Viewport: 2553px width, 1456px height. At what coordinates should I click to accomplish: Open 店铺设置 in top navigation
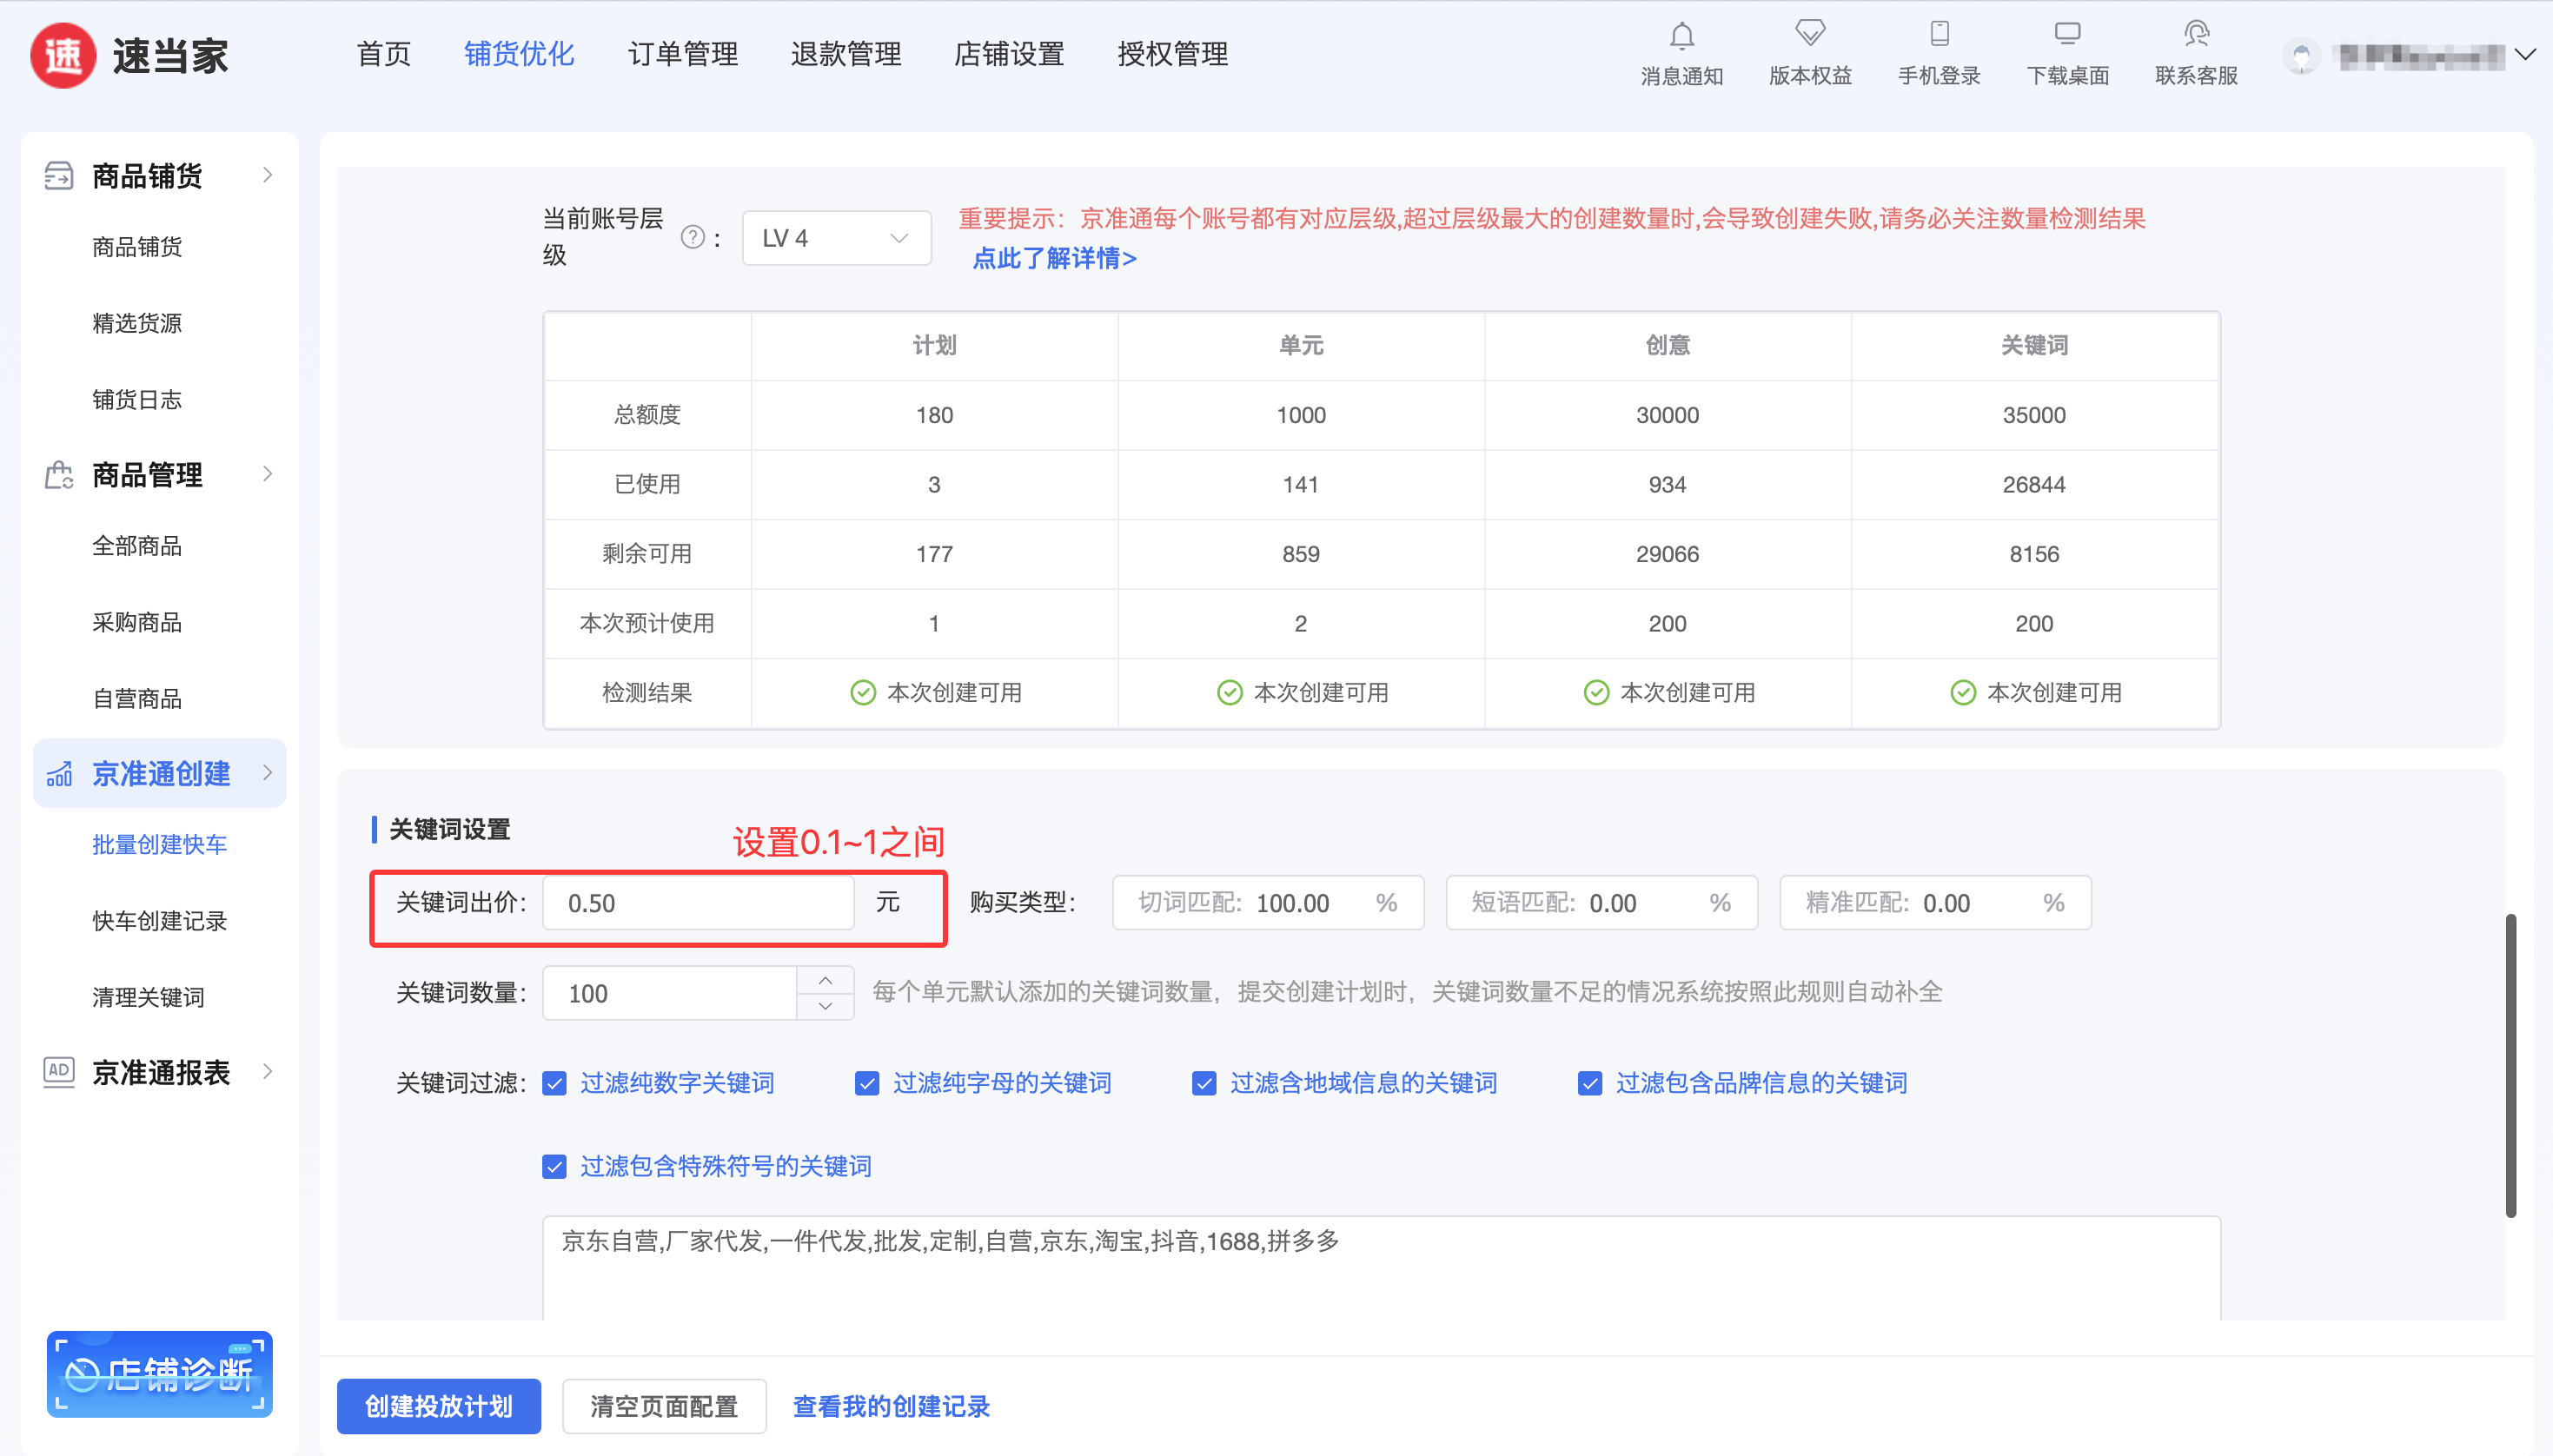click(x=1008, y=54)
